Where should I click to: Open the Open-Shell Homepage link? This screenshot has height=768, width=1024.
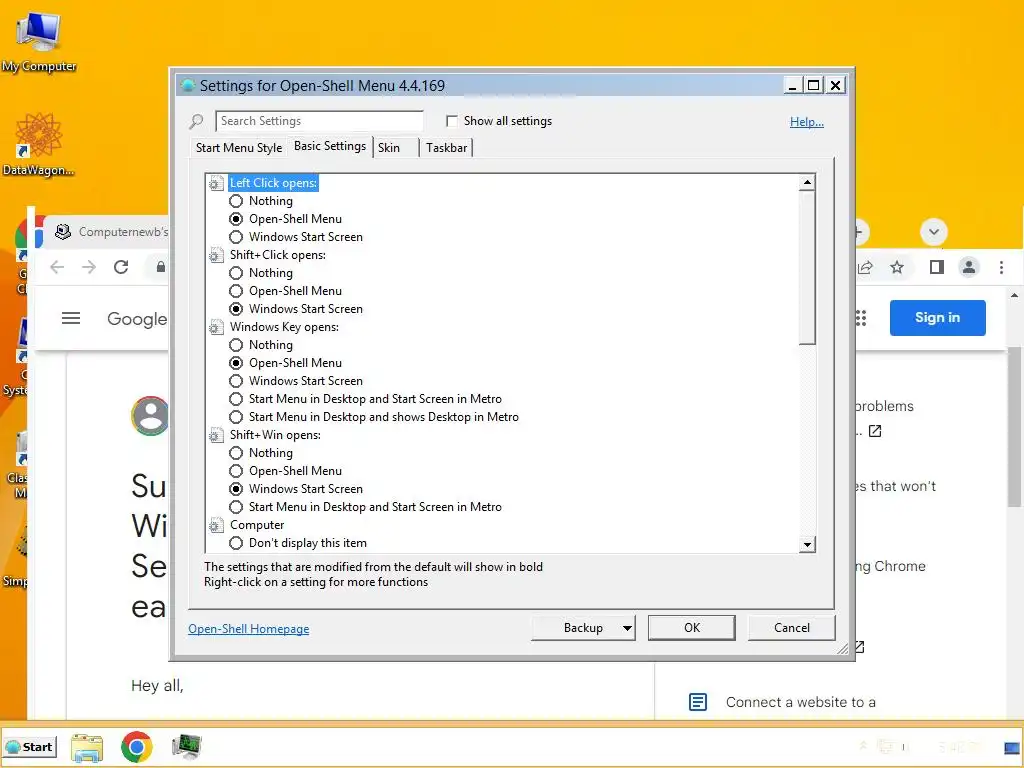click(249, 629)
